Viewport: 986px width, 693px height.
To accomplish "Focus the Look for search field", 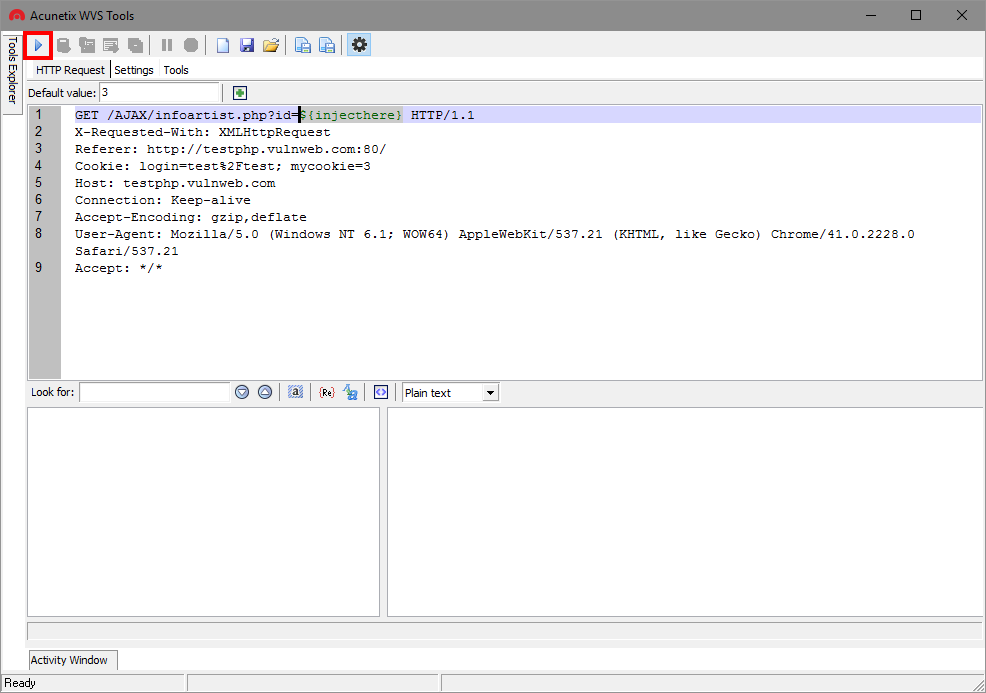I will (155, 392).
